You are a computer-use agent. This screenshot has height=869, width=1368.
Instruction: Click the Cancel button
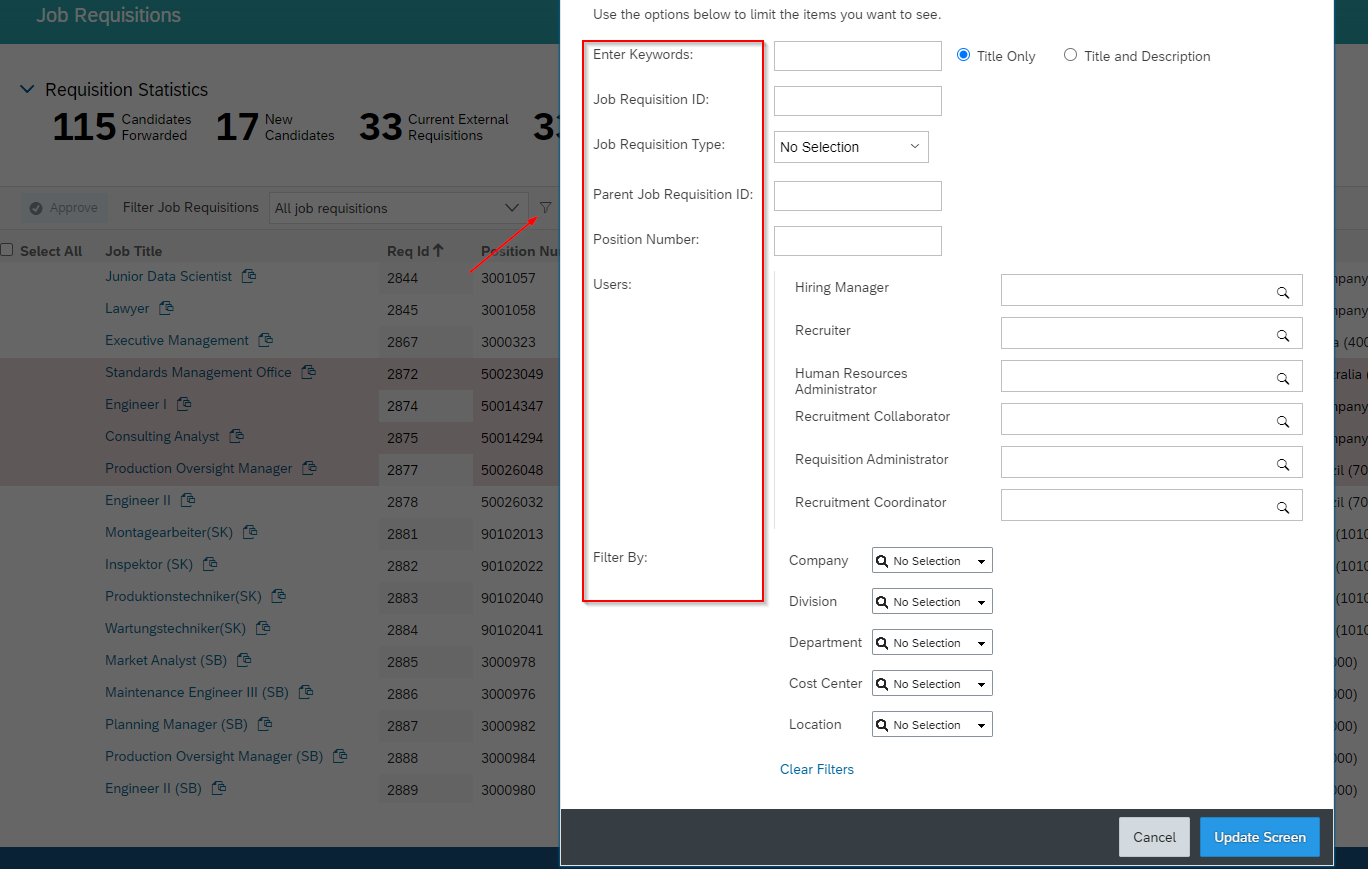tap(1154, 837)
